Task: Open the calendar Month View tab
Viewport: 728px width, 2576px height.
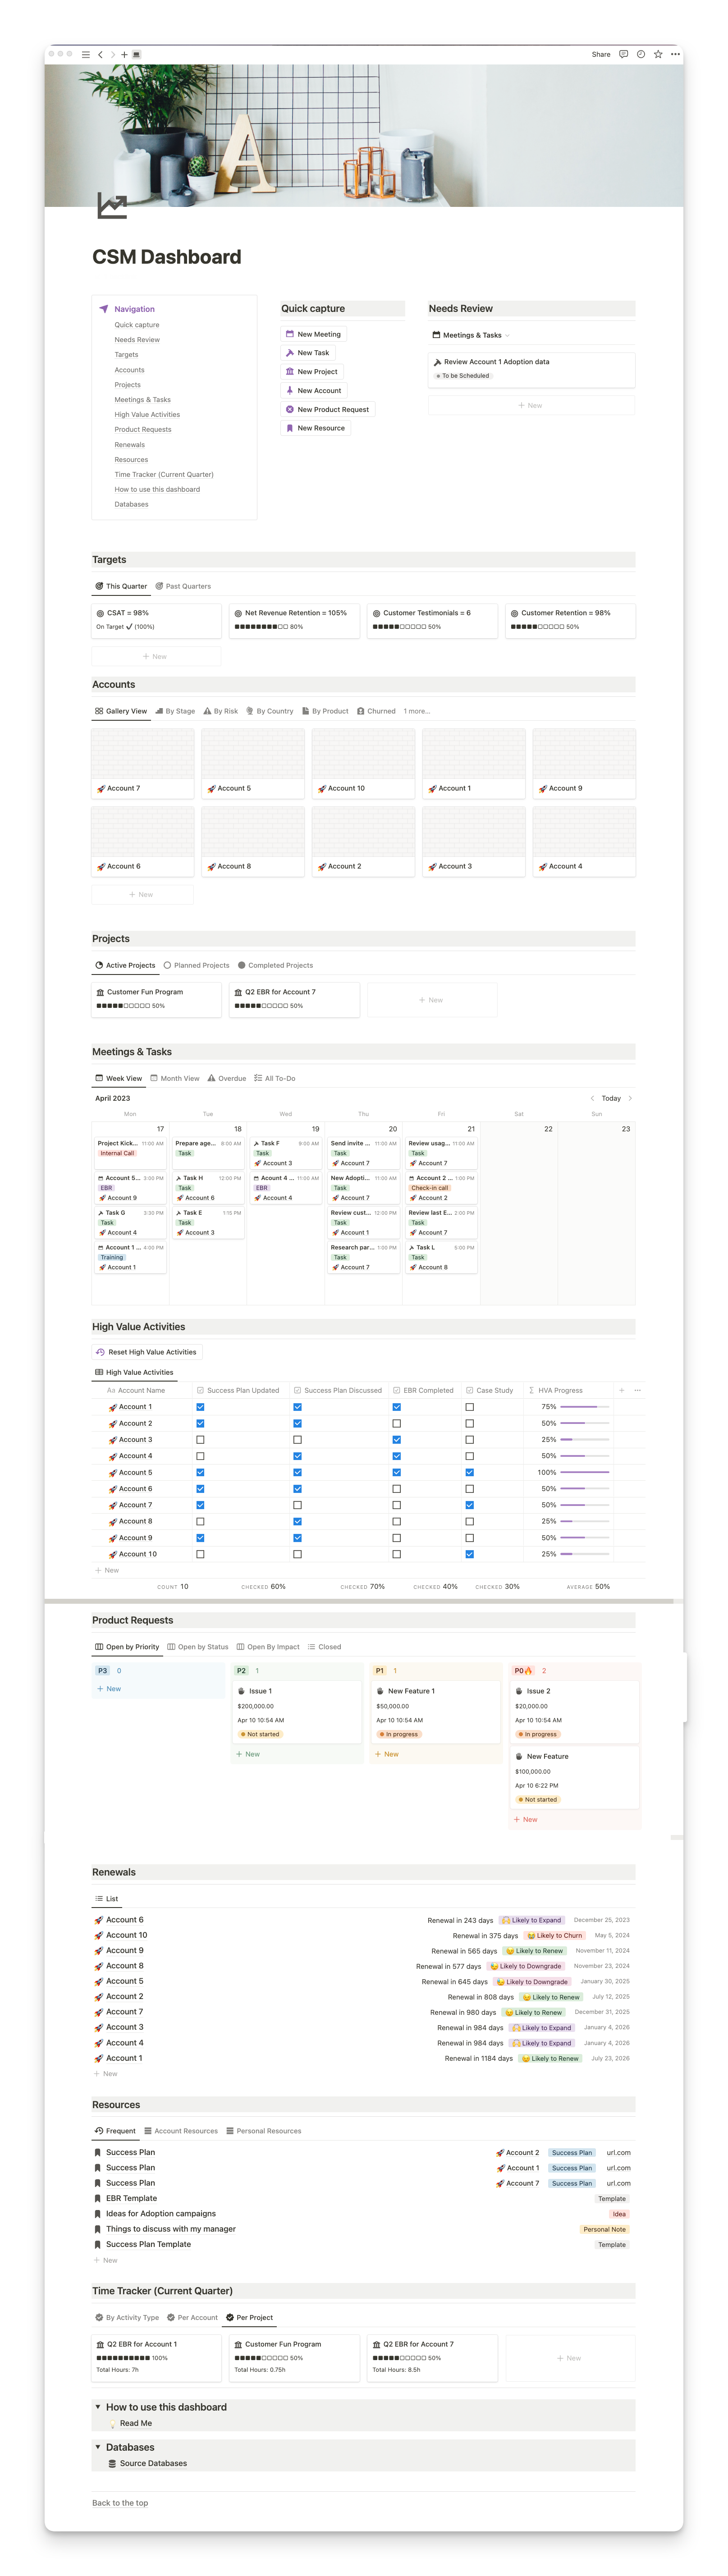Action: coord(175,1078)
